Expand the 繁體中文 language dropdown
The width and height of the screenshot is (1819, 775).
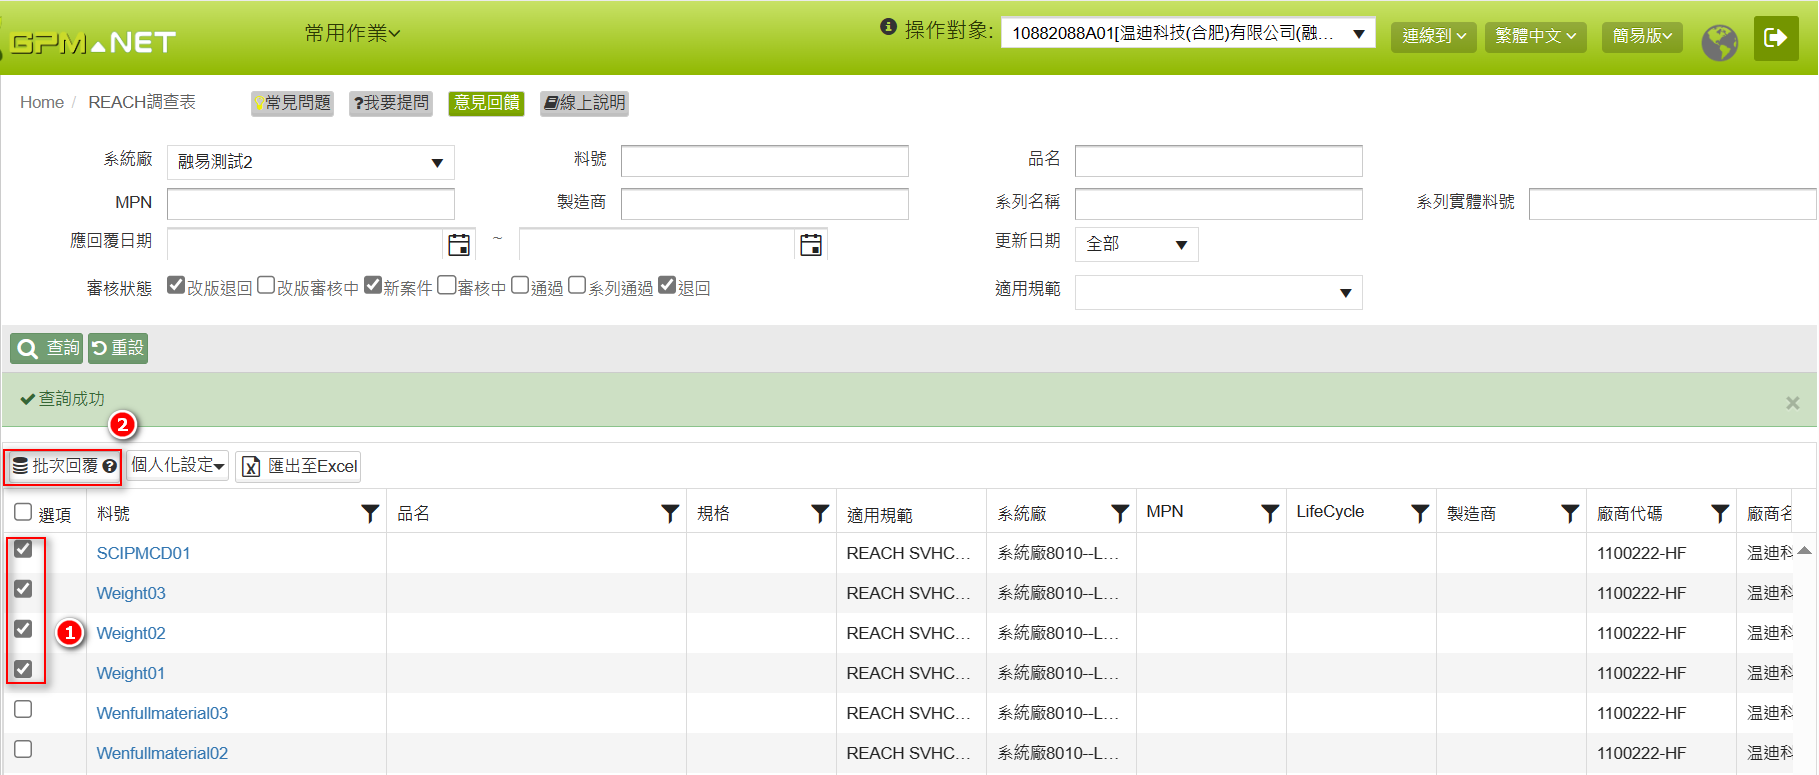point(1535,37)
